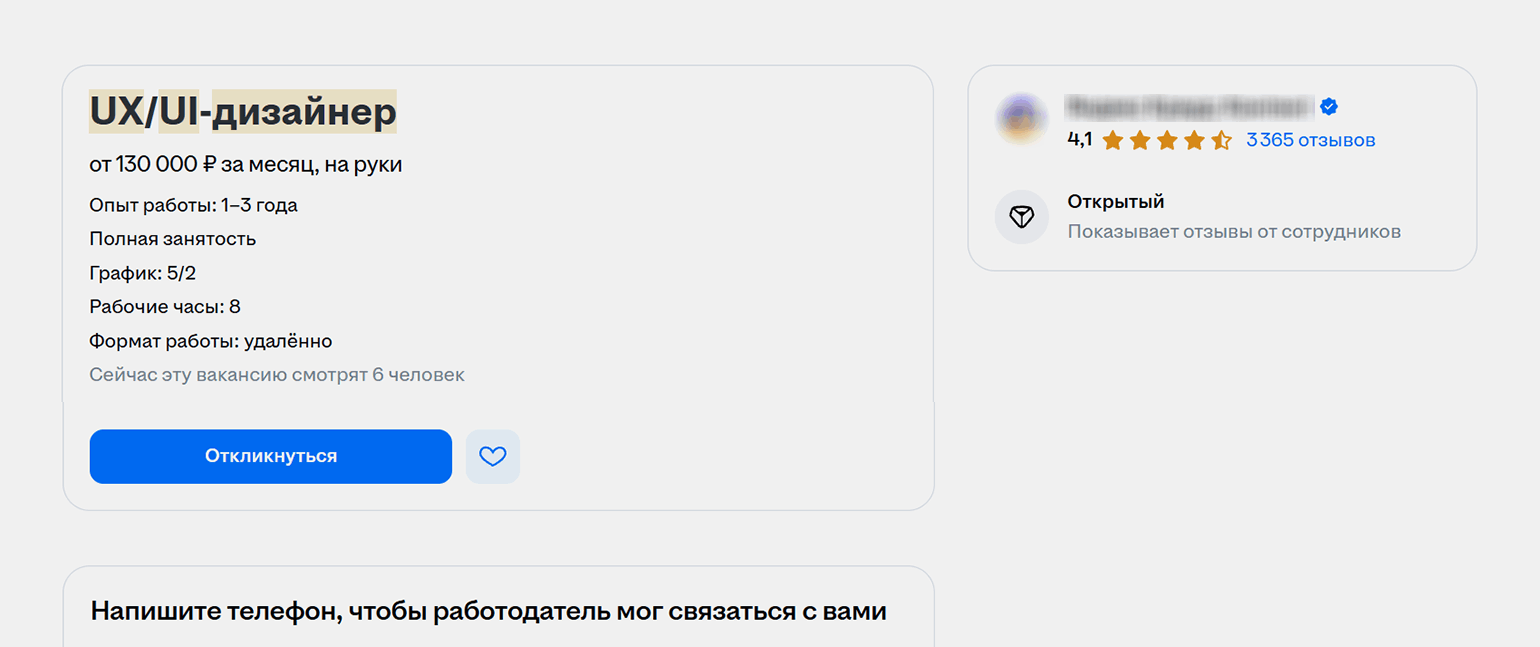Click the note Сейчас эту вакансию смотрят

(x=277, y=375)
